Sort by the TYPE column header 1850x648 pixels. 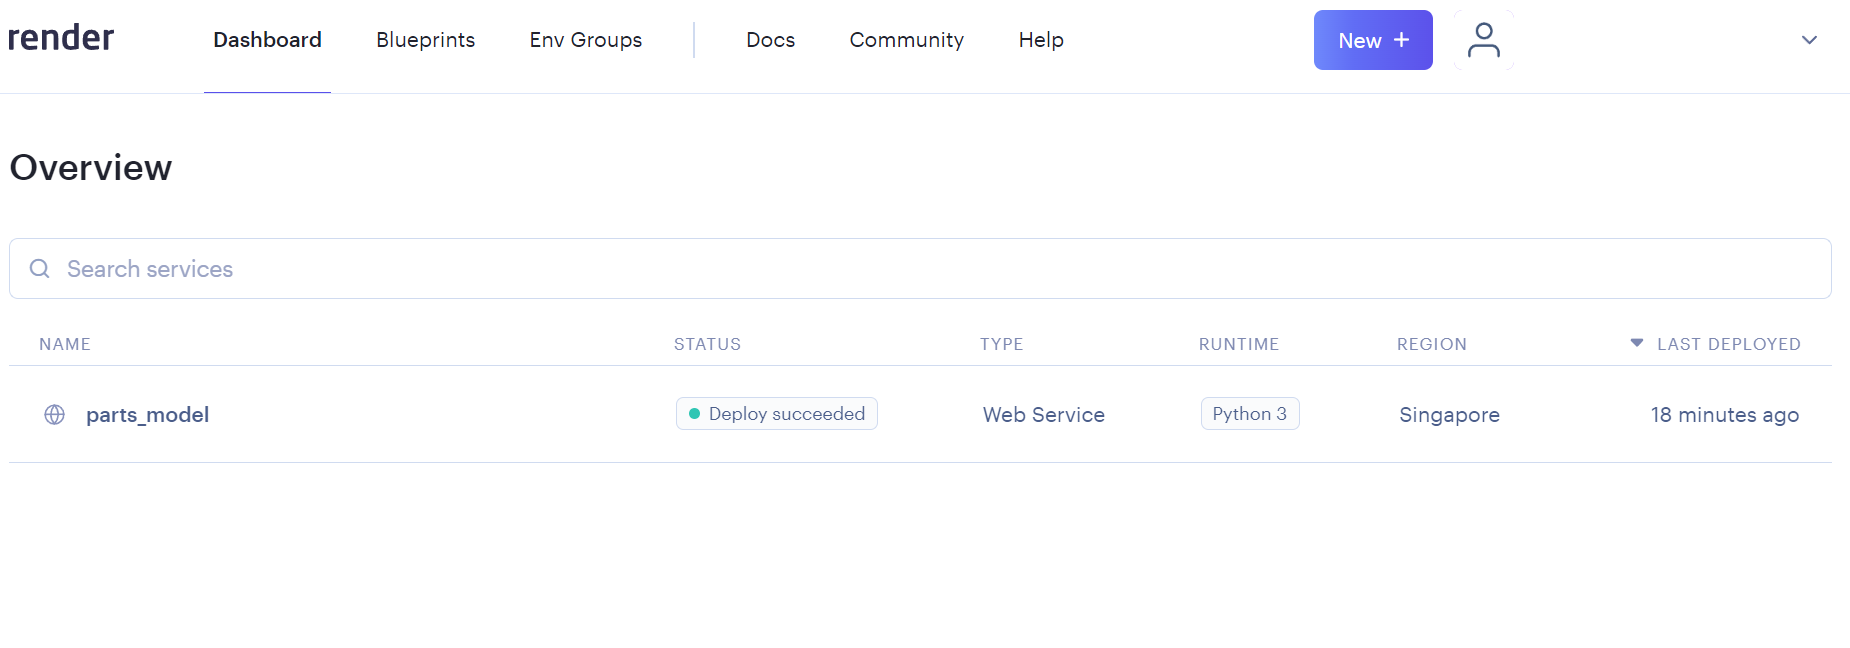click(1001, 344)
